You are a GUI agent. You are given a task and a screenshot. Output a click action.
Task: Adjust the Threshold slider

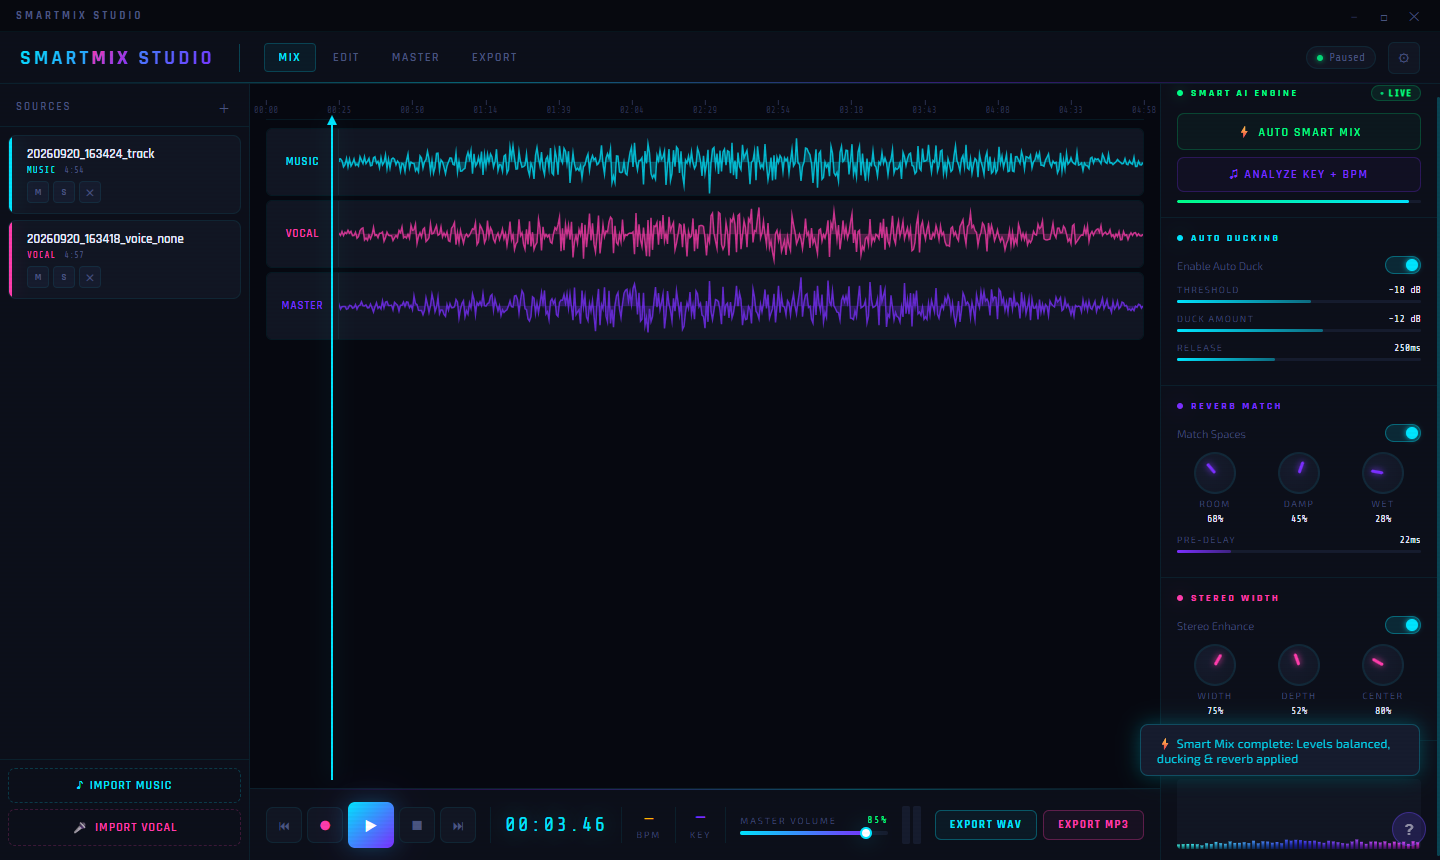[1299, 301]
